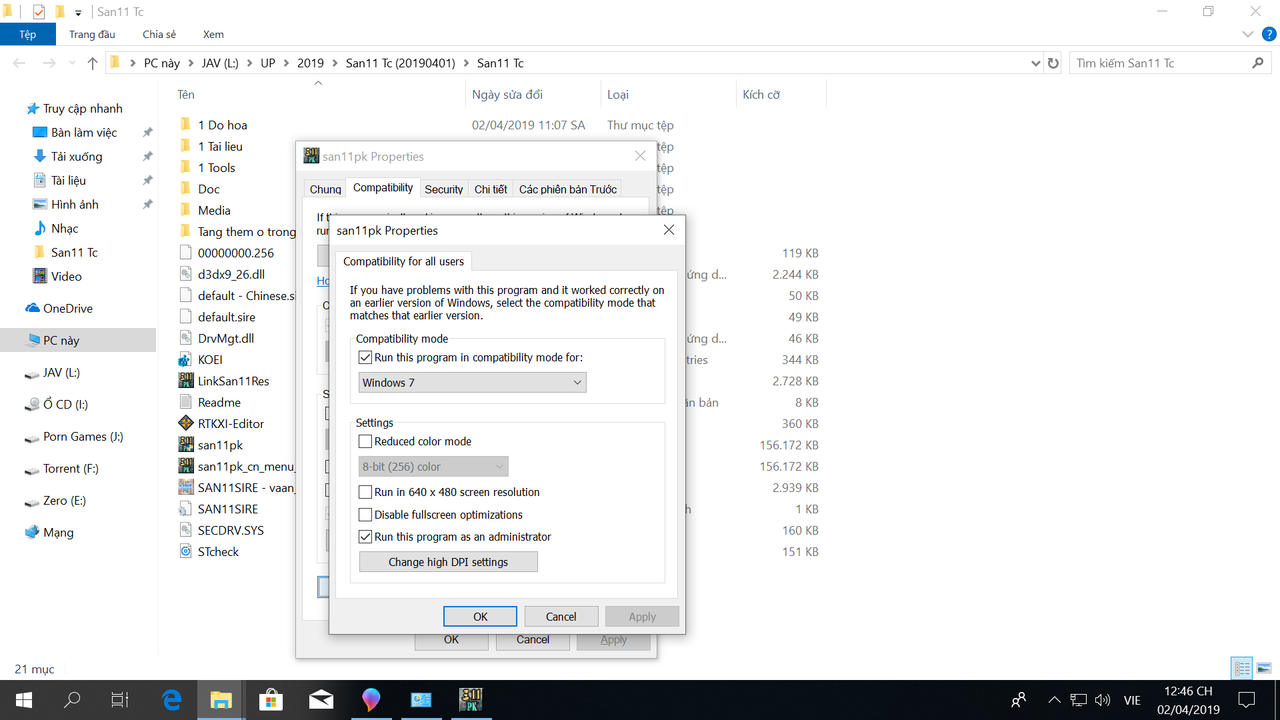1280x720 pixels.
Task: Open taskbar search icon
Action: (72, 700)
